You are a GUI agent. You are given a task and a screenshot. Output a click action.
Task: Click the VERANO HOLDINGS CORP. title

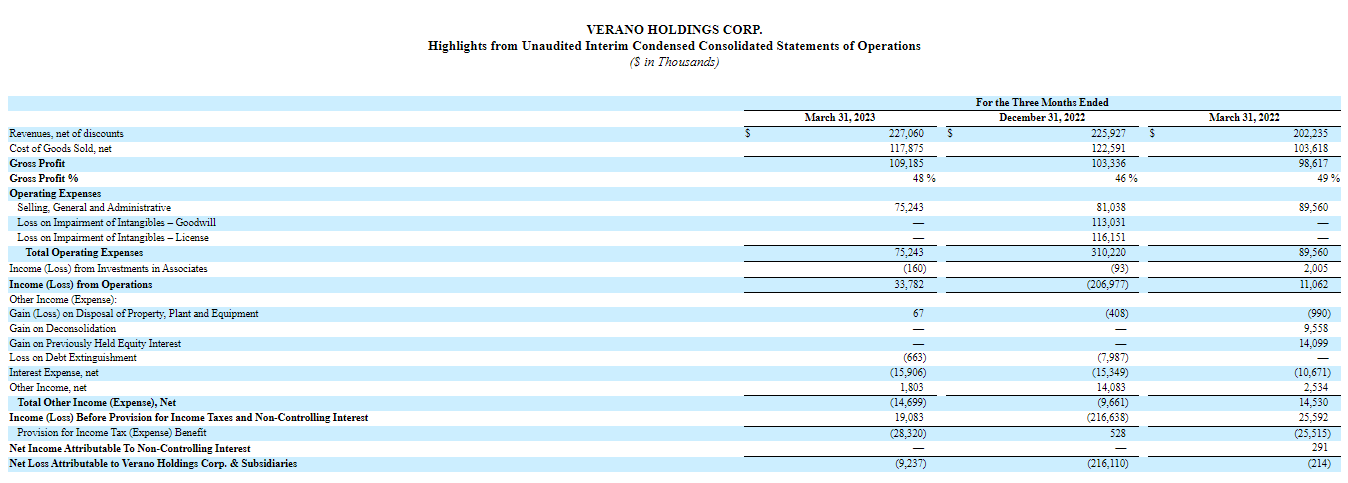[x=674, y=30]
